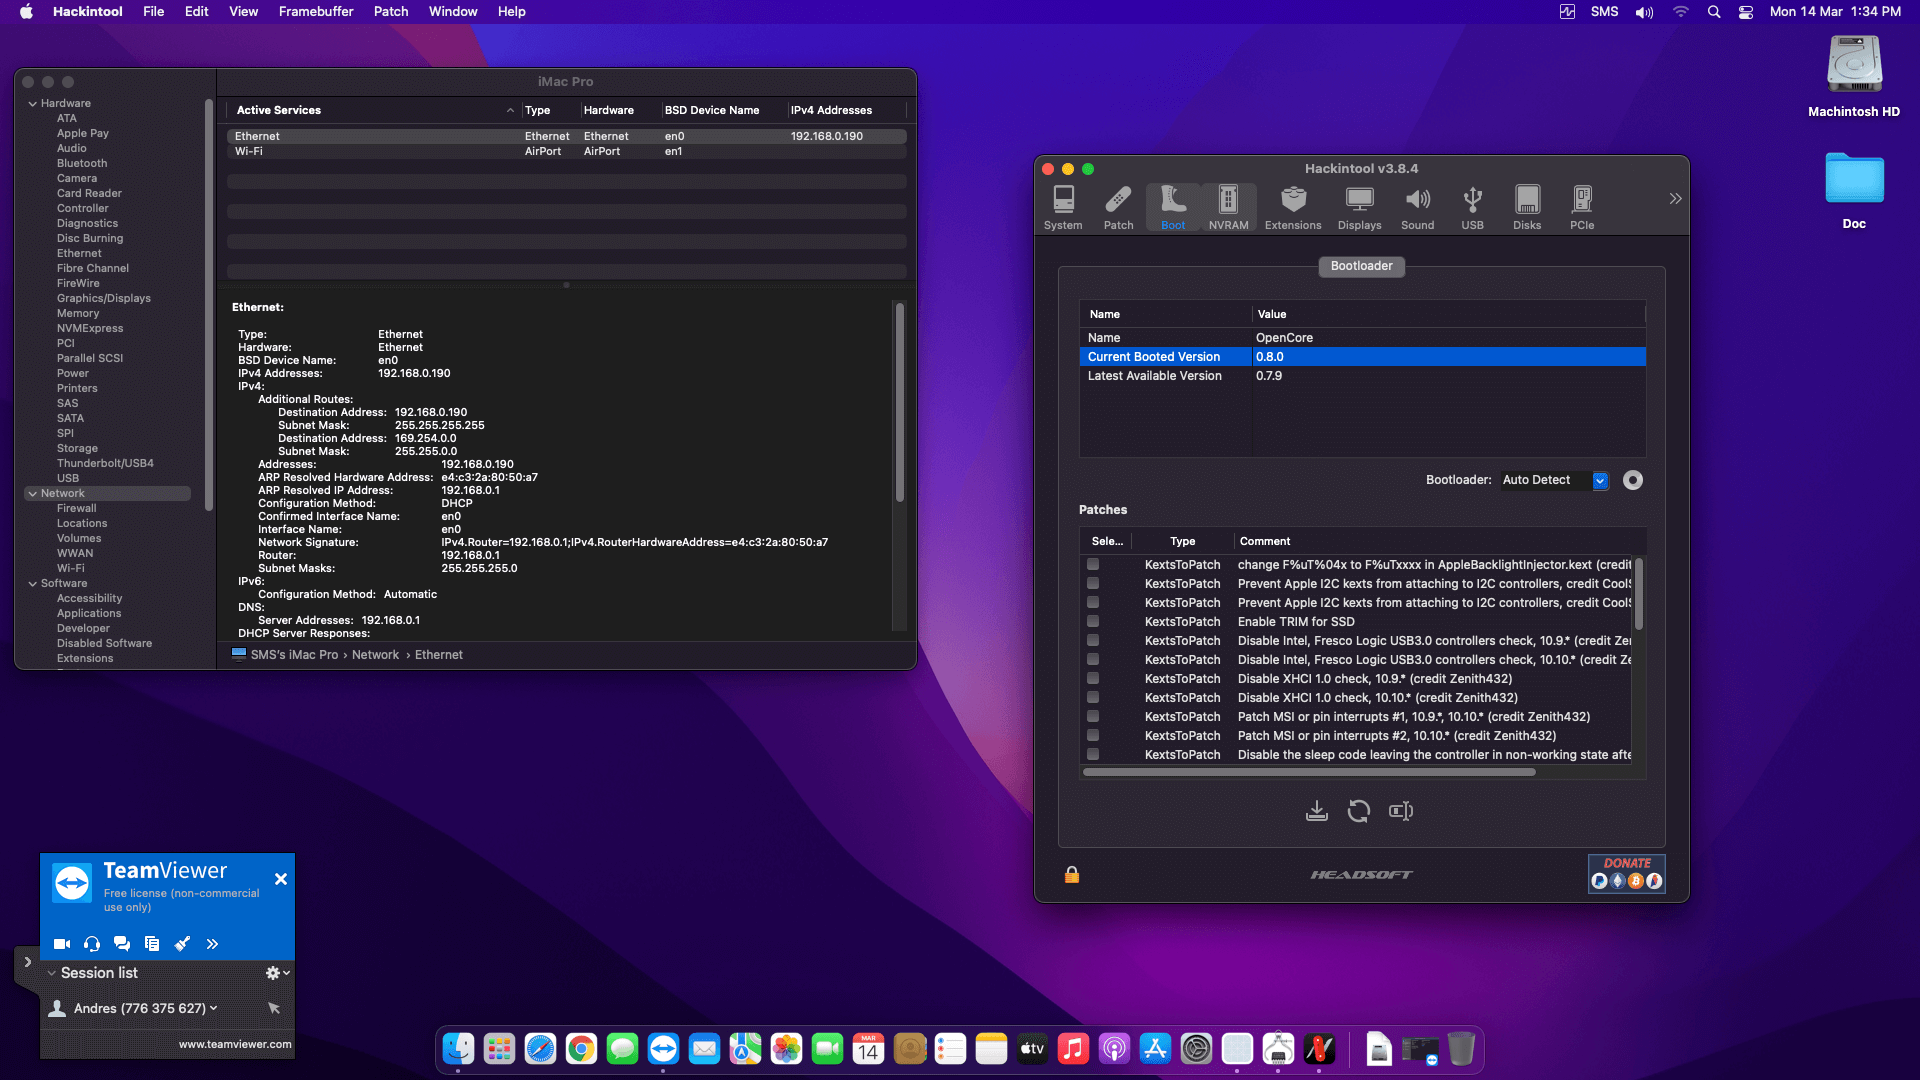1920x1080 pixels.
Task: Check the Disable sleep code patch checkbox
Action: (x=1093, y=754)
